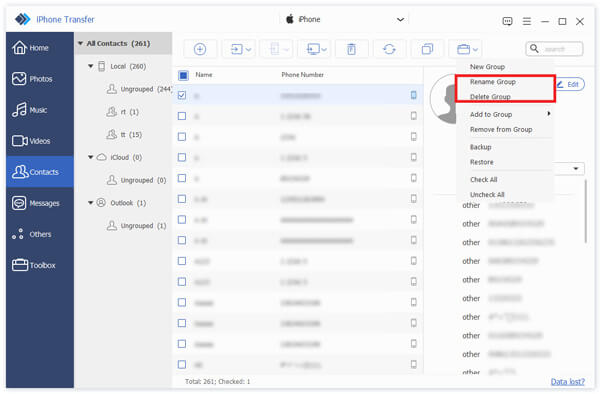Click the export to PC toolbar icon
600x394 pixels.
click(313, 49)
